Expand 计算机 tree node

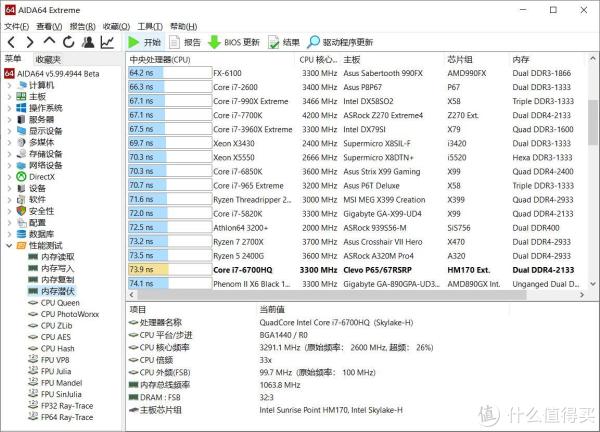coord(10,85)
